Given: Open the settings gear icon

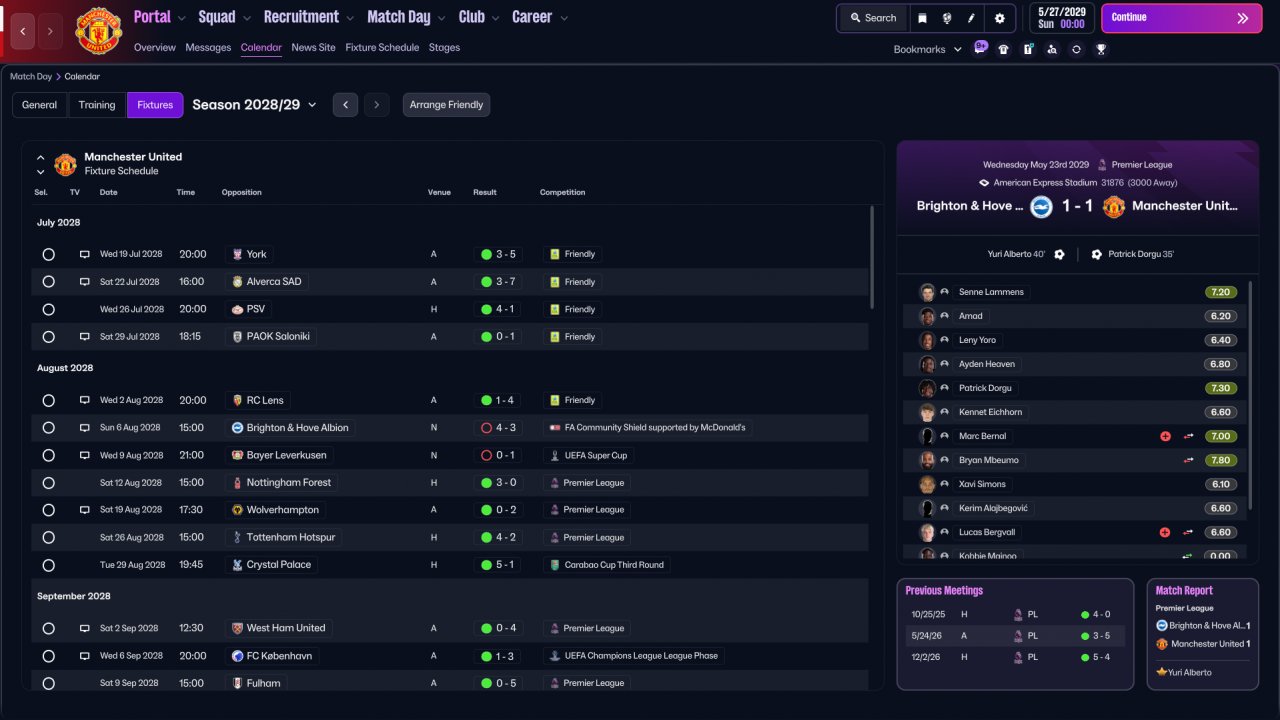Looking at the screenshot, I should pos(999,18).
